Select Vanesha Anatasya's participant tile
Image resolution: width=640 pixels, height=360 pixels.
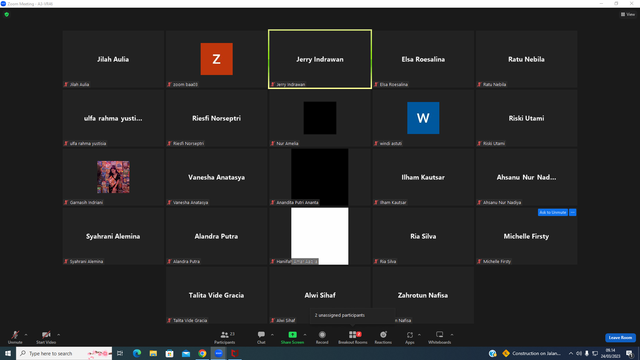(216, 177)
